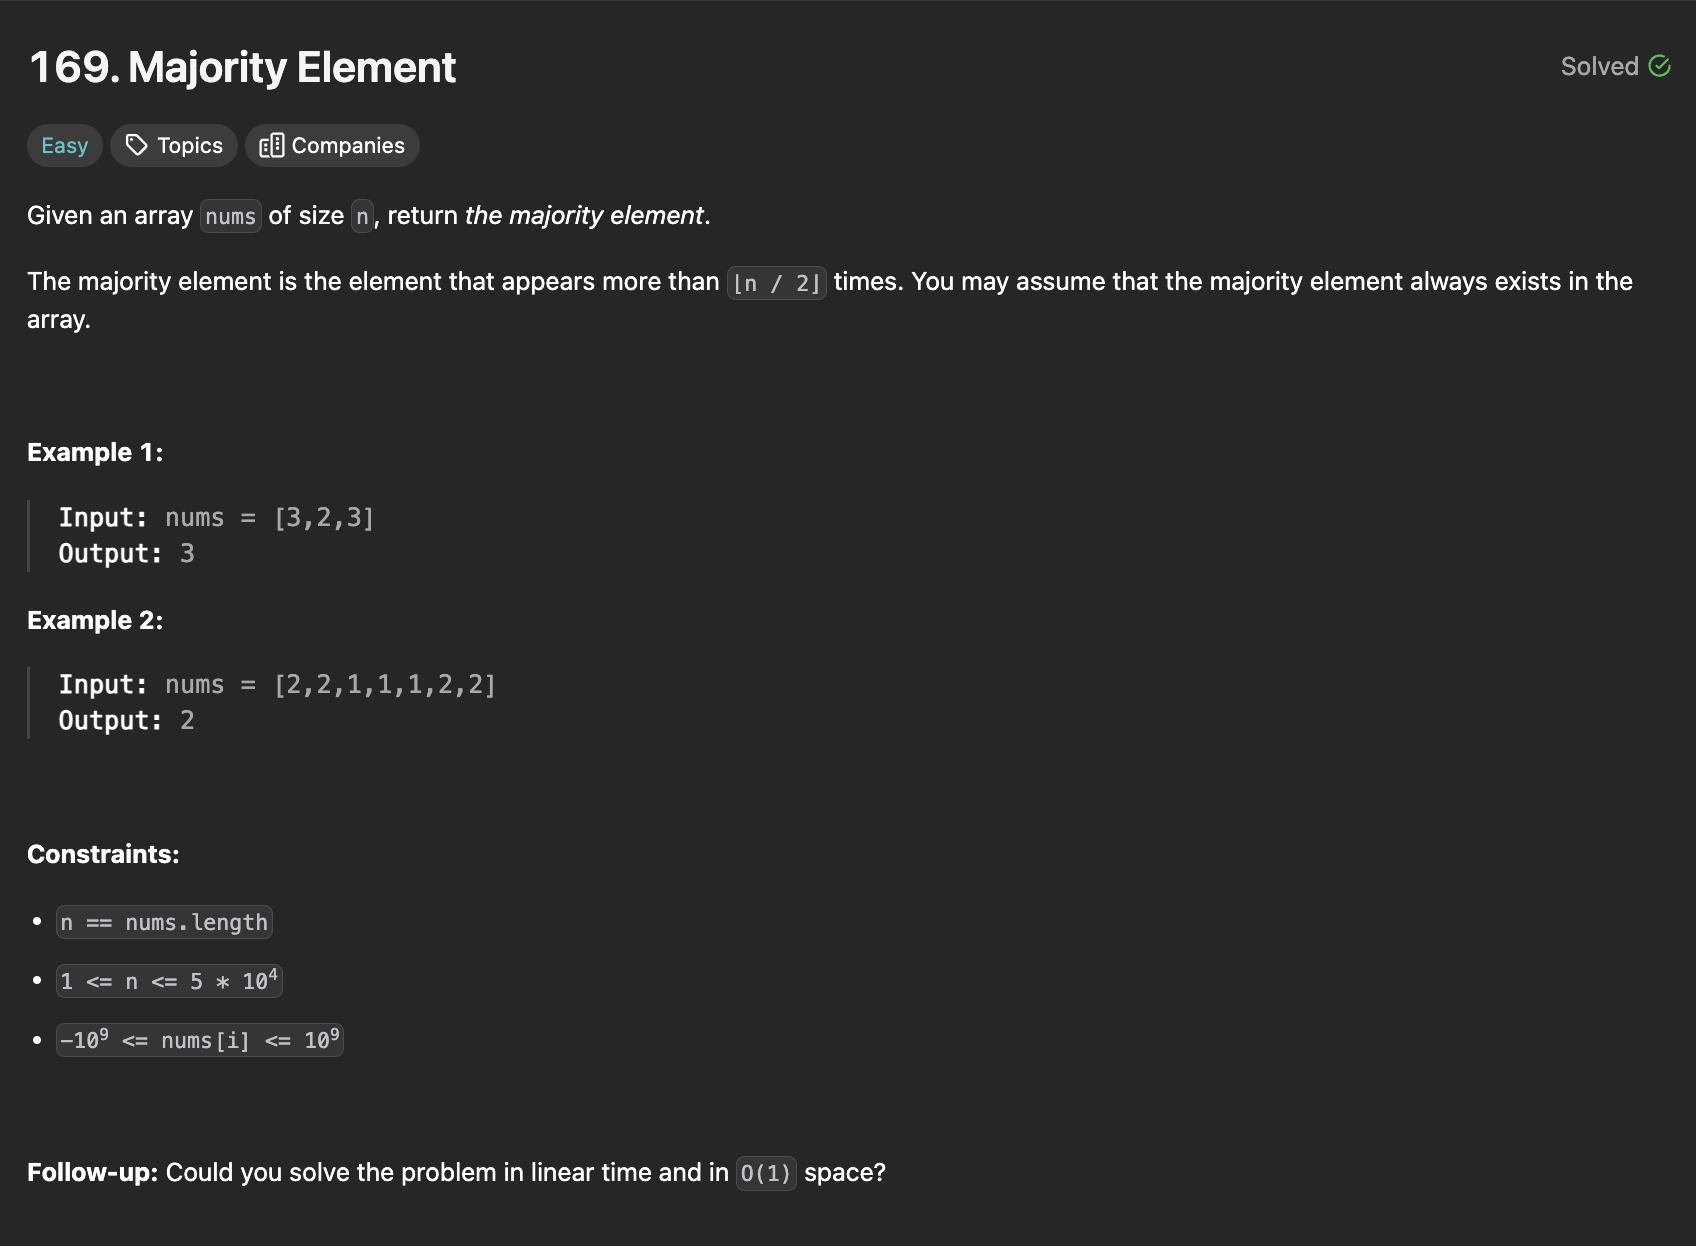The height and width of the screenshot is (1246, 1696).
Task: Click the green Solved checkmark icon
Action: point(1659,66)
